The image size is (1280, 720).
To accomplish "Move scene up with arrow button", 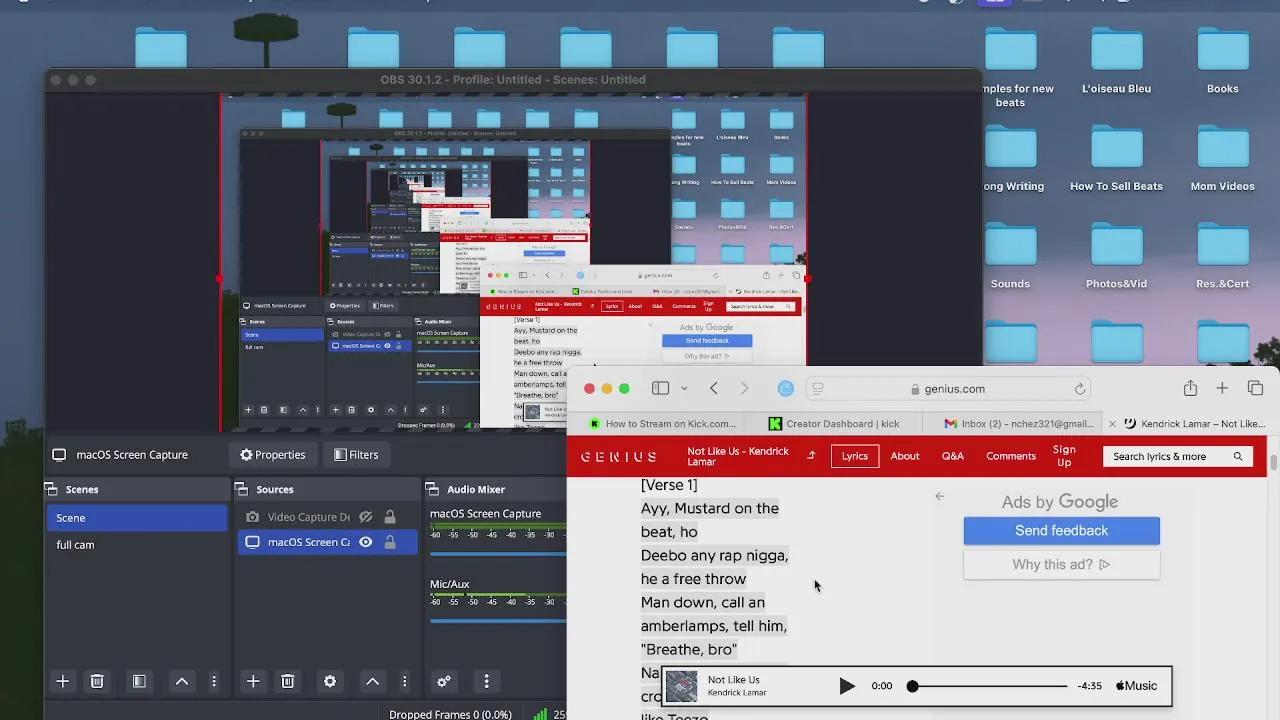I will [182, 681].
